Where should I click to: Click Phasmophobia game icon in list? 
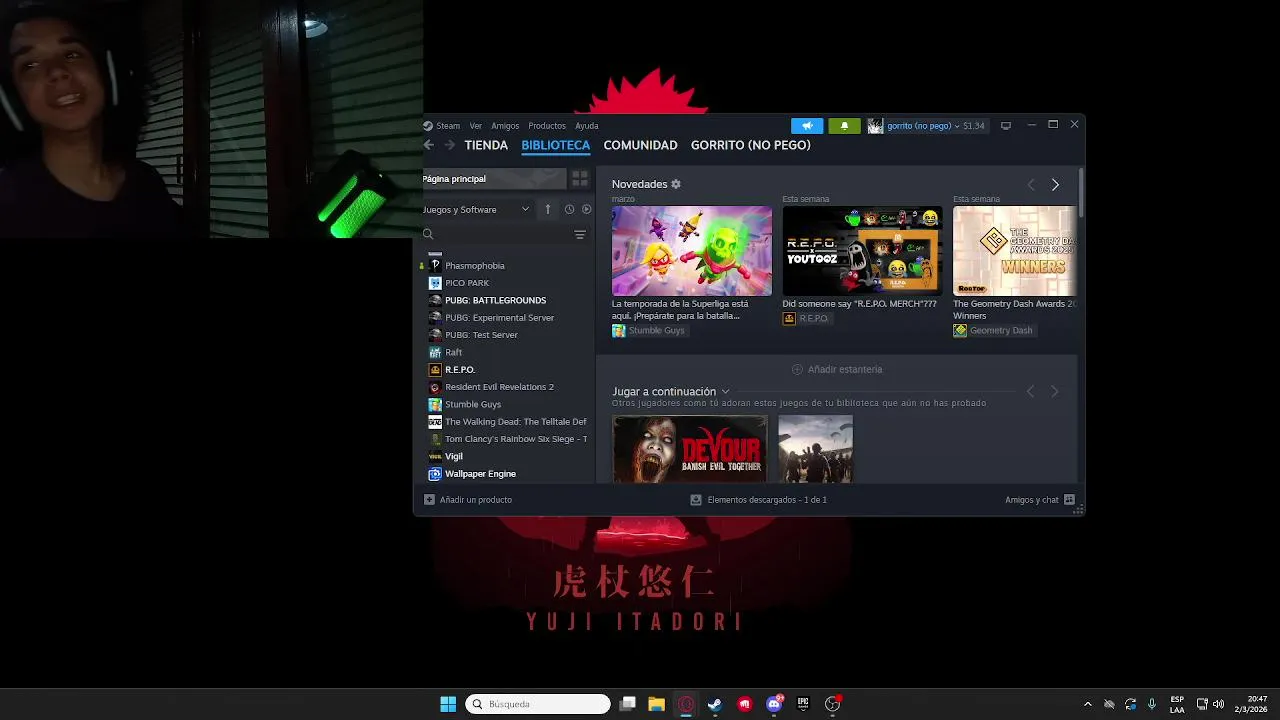click(435, 265)
